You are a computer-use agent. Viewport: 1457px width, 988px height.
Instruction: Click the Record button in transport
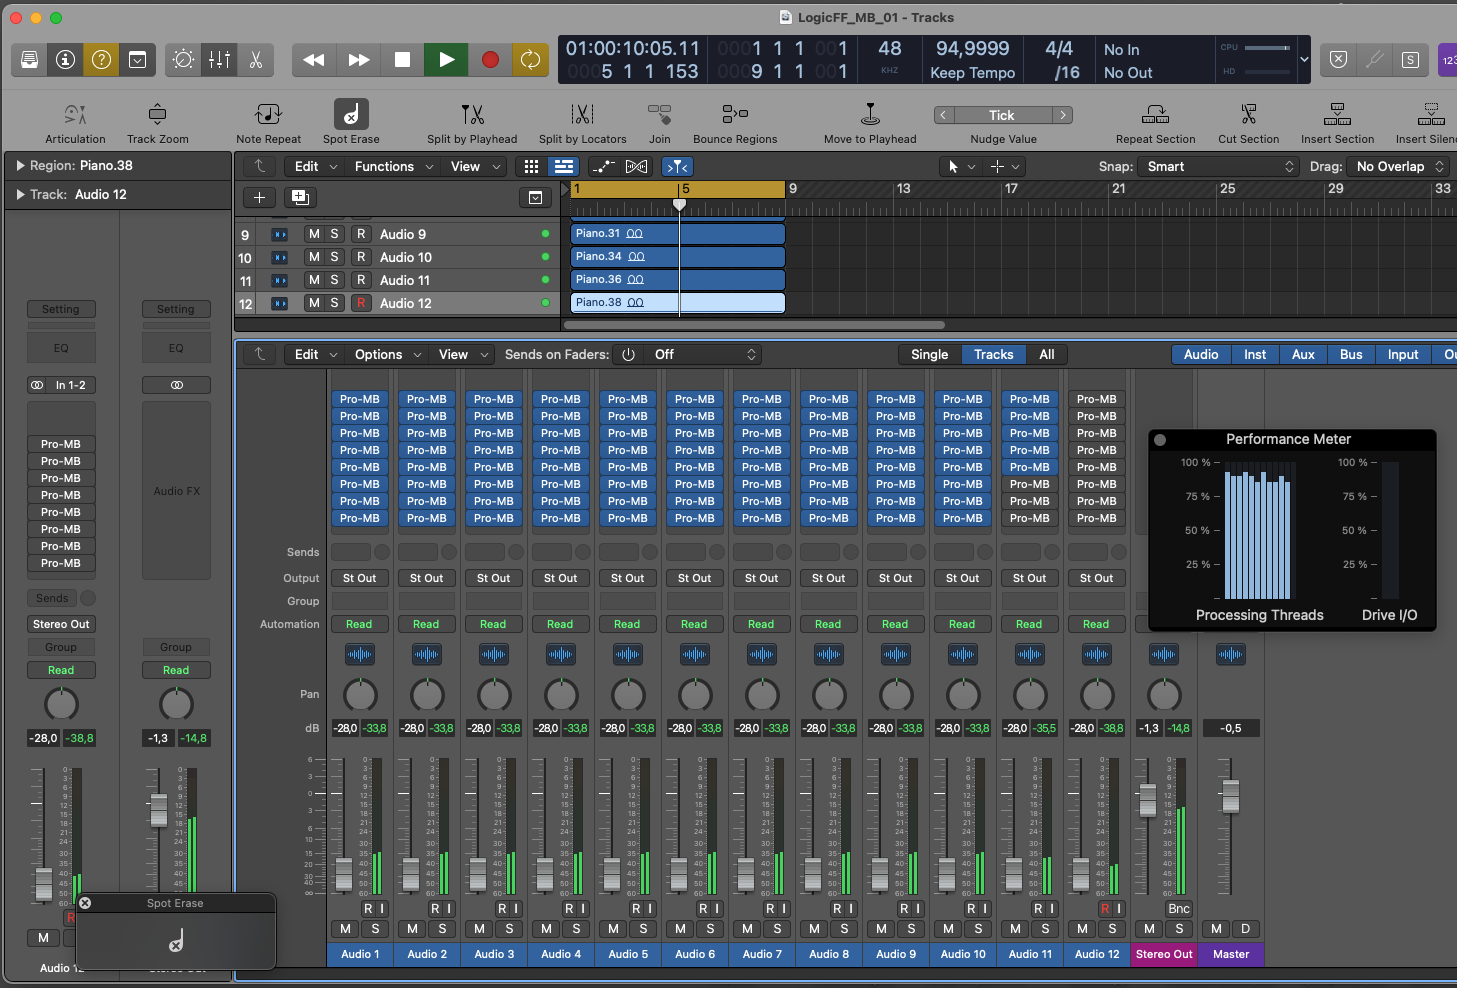490,60
